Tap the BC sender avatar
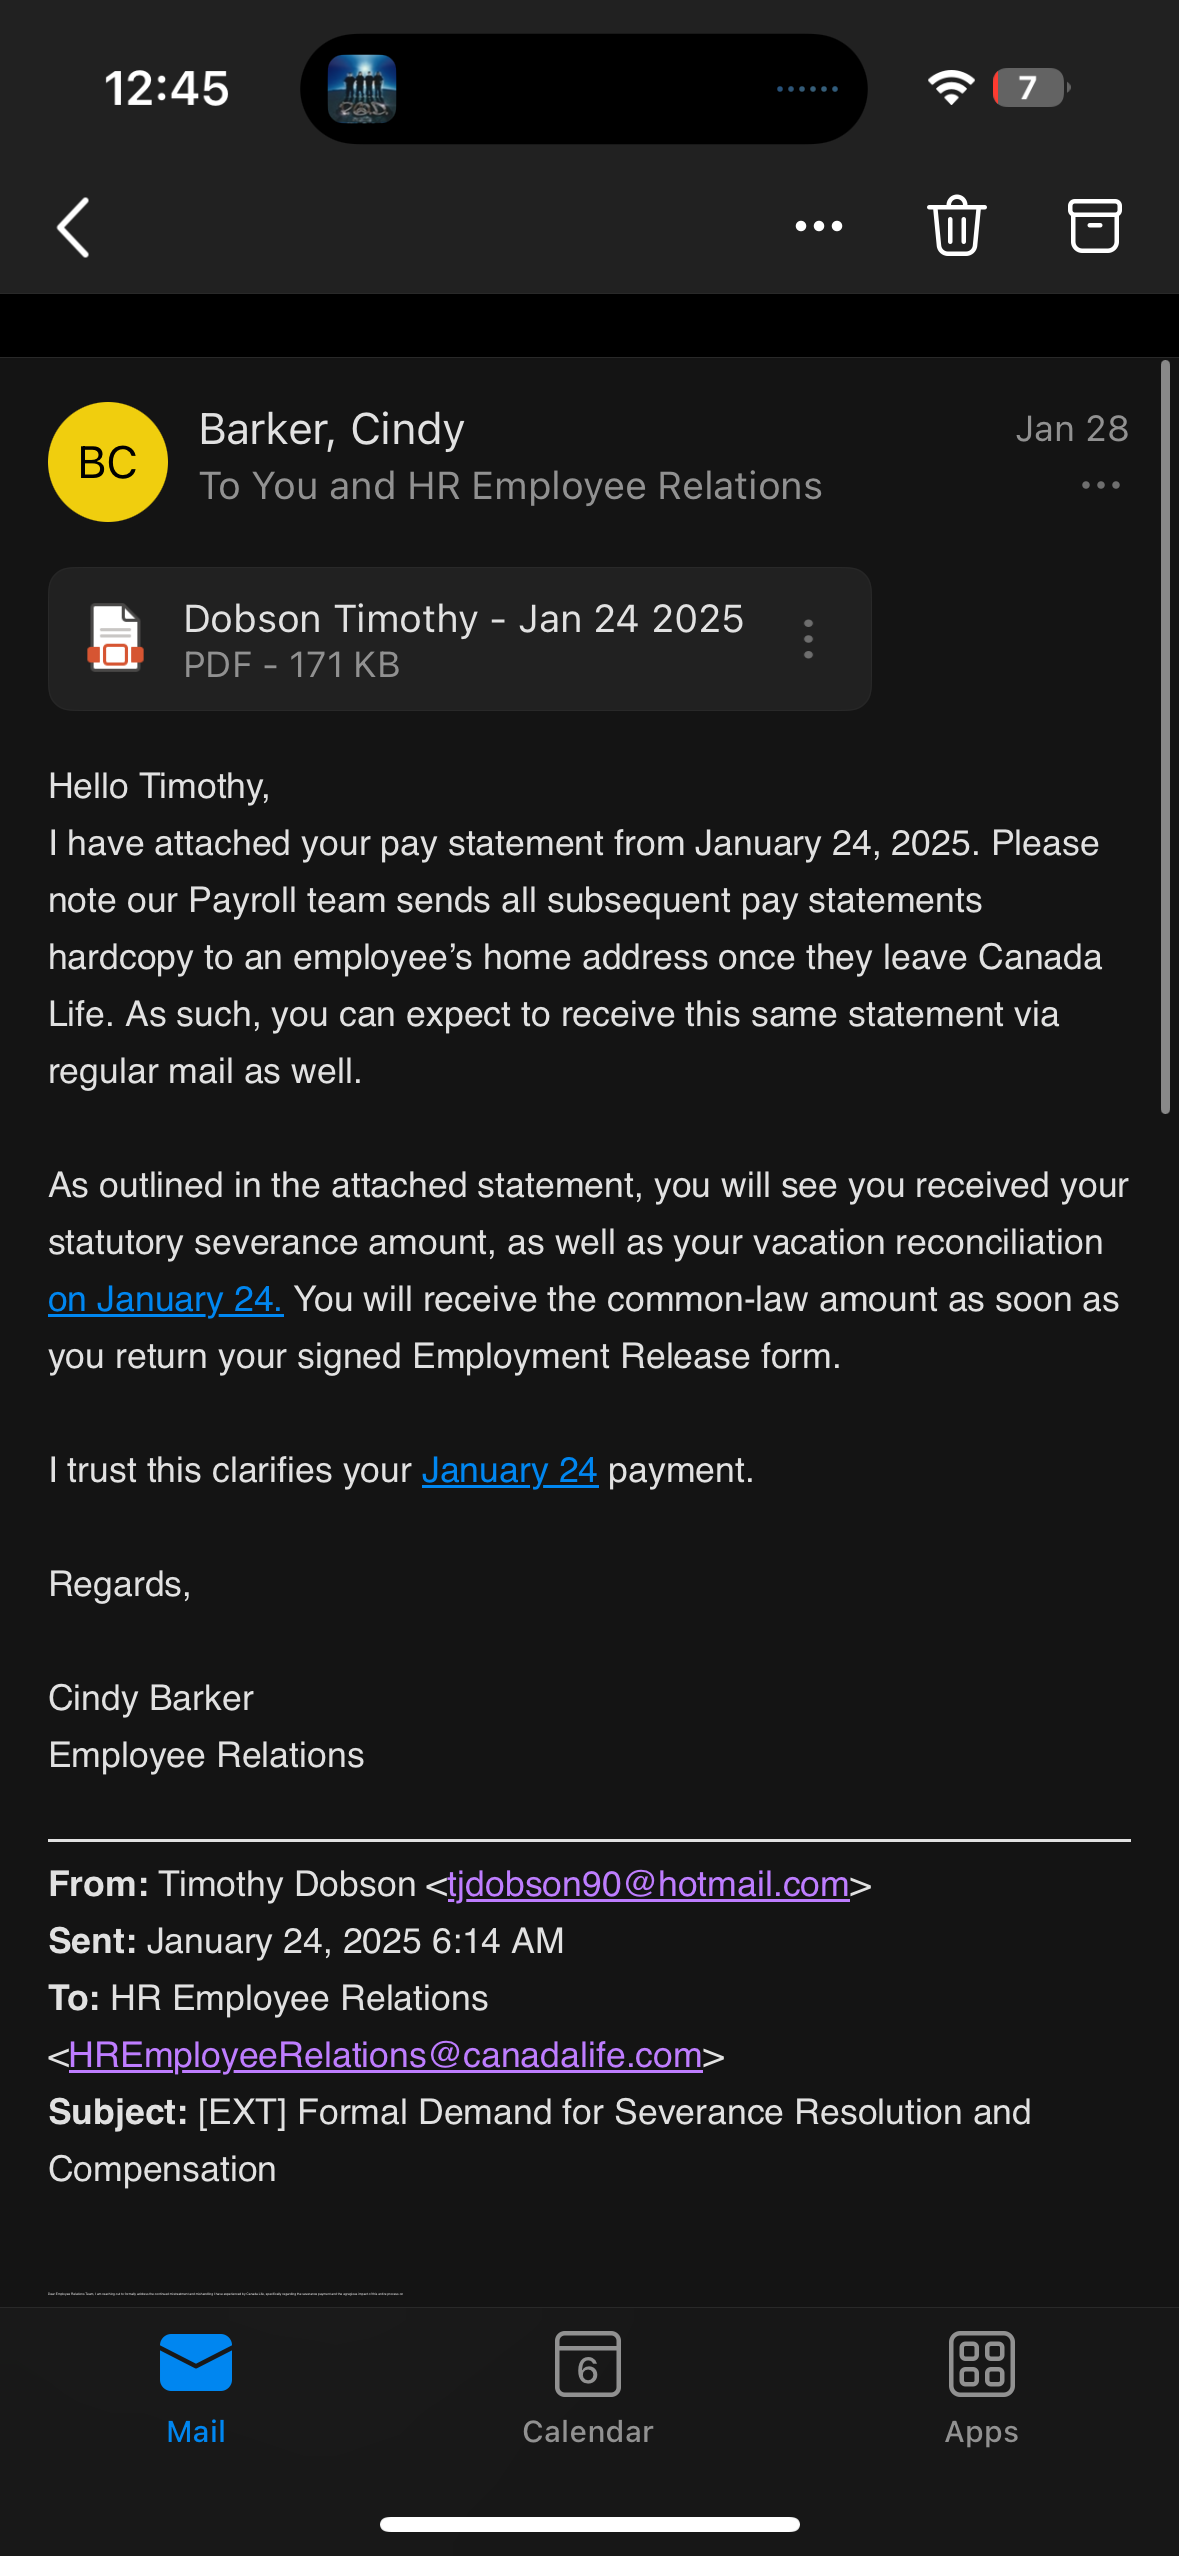This screenshot has width=1179, height=2556. (108, 462)
